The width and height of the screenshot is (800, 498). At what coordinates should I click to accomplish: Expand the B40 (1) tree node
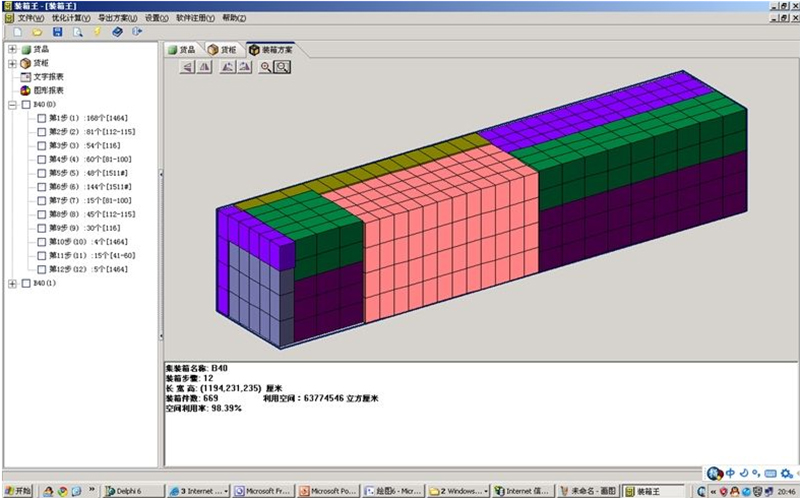(x=12, y=283)
